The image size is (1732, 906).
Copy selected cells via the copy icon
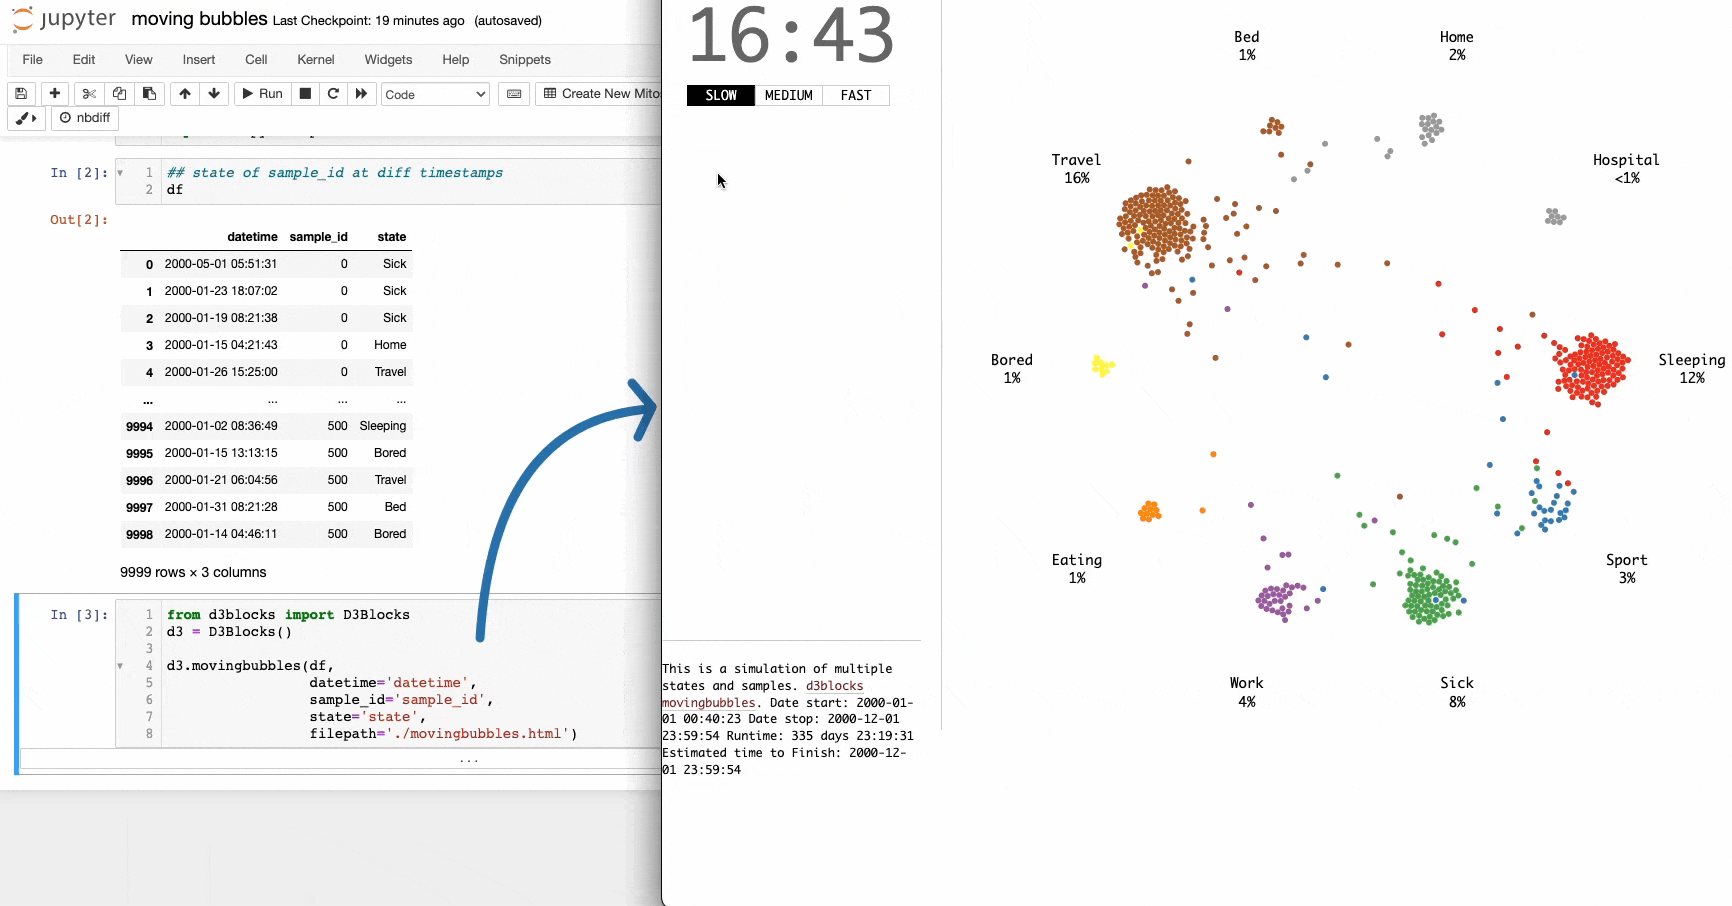(119, 93)
